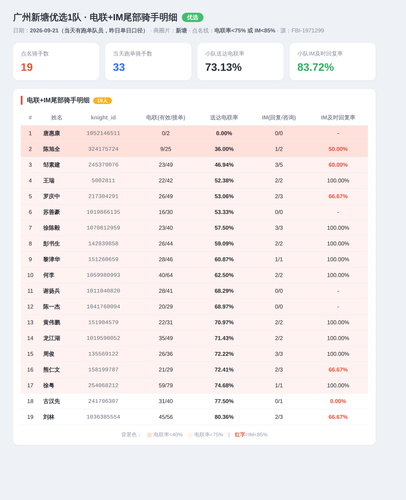Click the 0/2 call ratio cell

pyautogui.click(x=166, y=133)
